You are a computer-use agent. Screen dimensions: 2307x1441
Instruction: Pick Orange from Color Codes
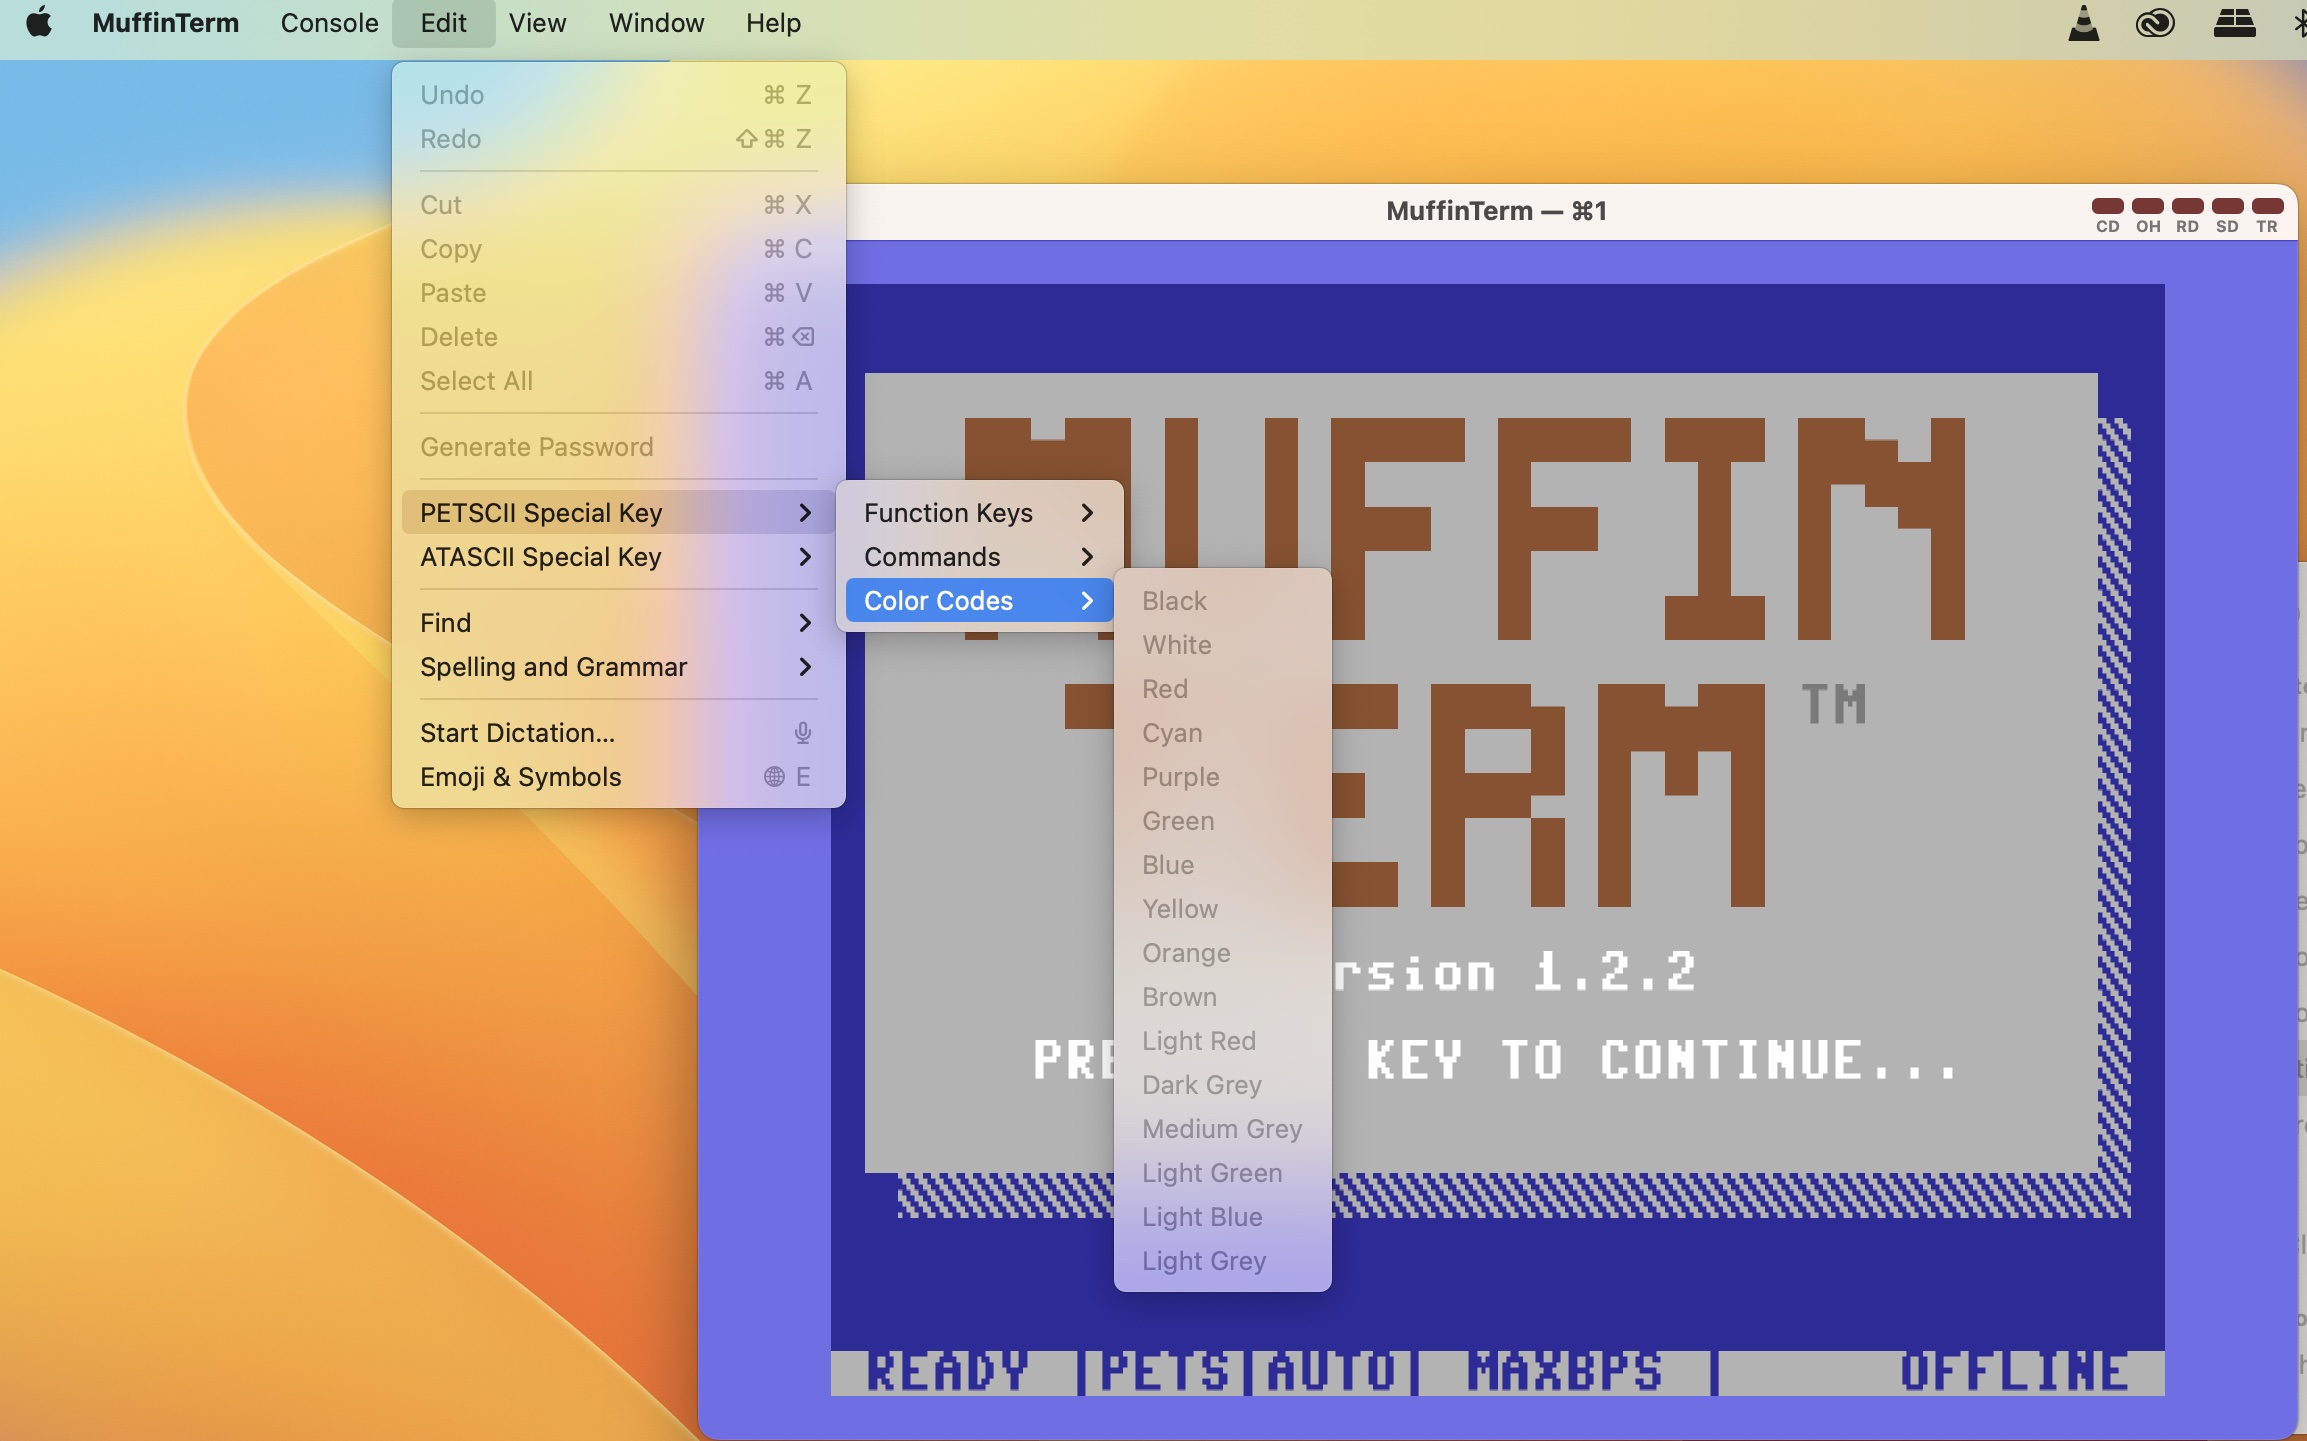[1222, 953]
